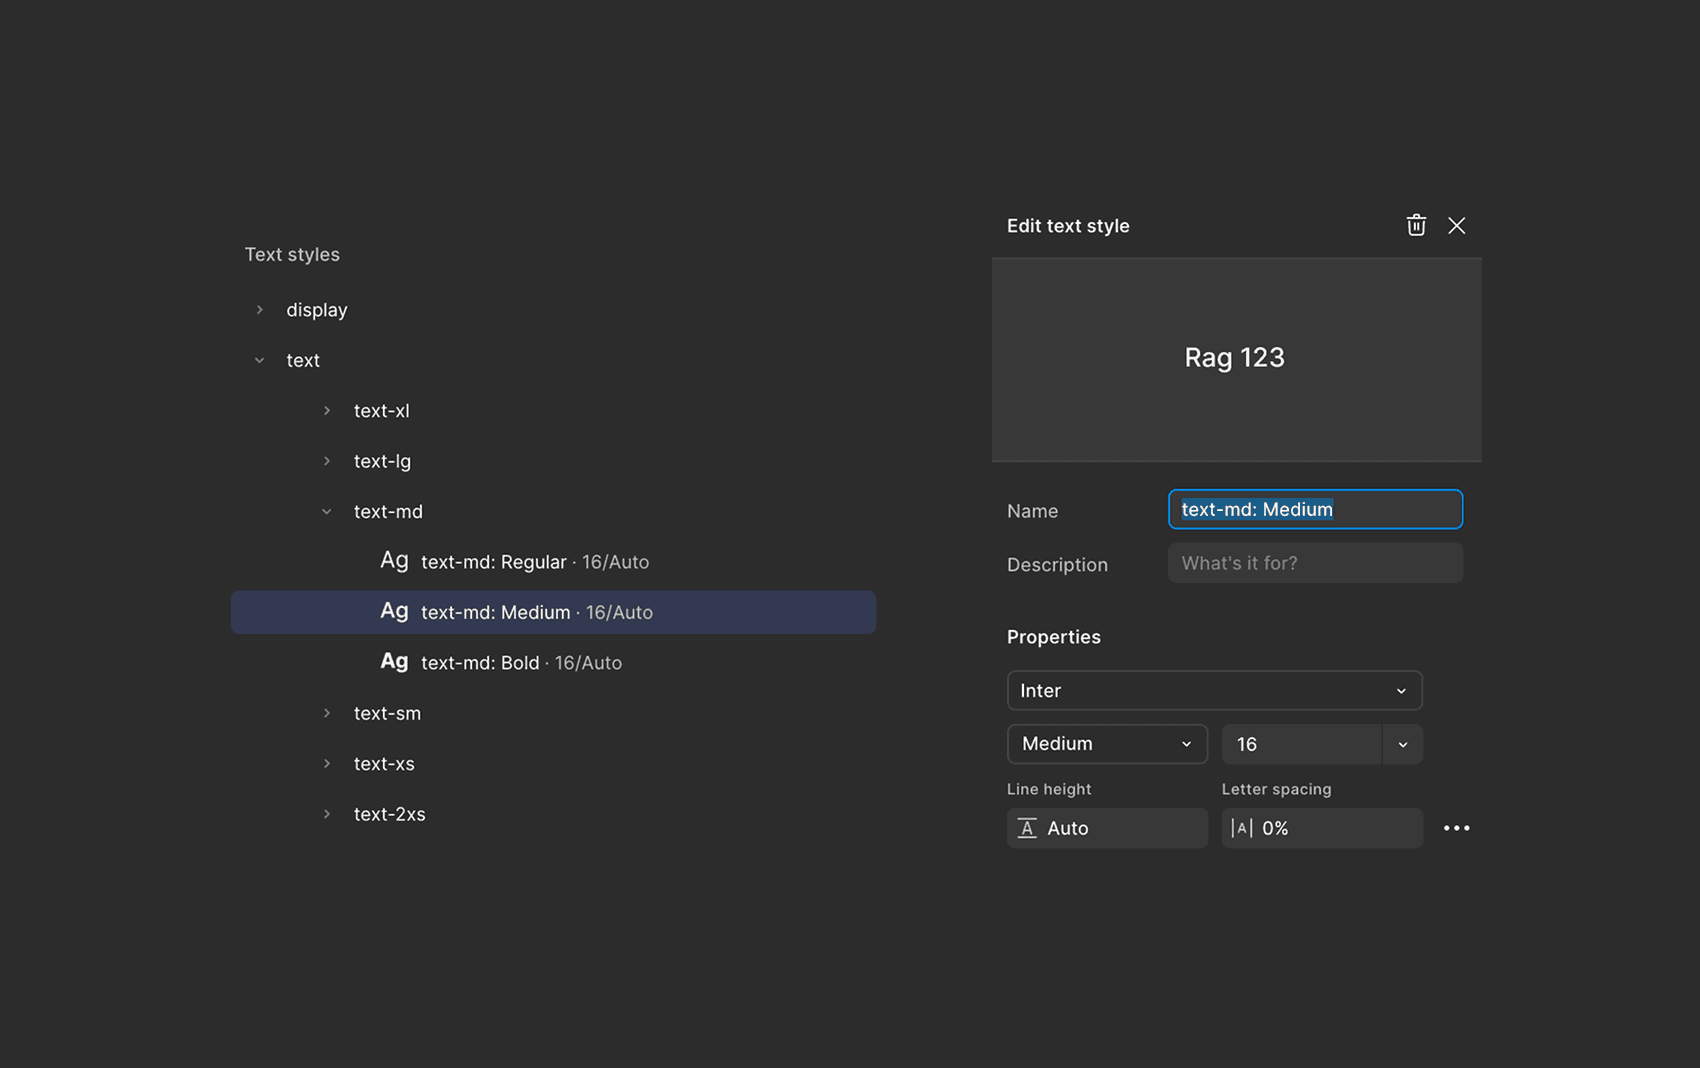Expand the text-lg folder
The image size is (1700, 1068).
point(326,461)
